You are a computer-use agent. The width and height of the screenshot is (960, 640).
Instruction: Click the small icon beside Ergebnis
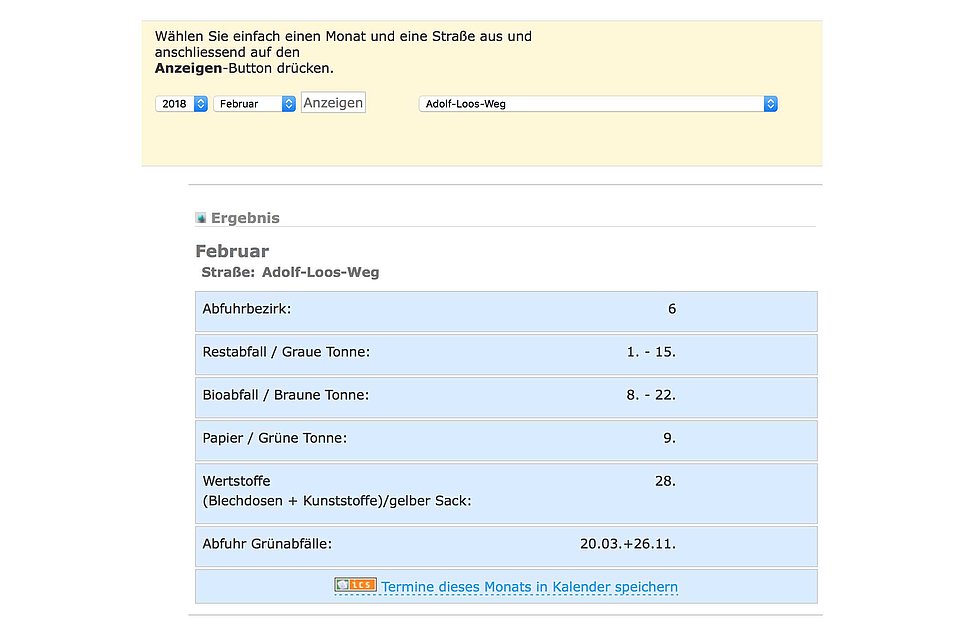[x=201, y=218]
